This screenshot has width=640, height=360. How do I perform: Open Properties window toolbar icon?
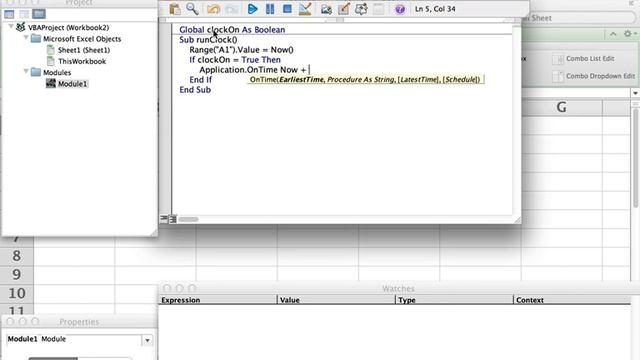click(344, 9)
